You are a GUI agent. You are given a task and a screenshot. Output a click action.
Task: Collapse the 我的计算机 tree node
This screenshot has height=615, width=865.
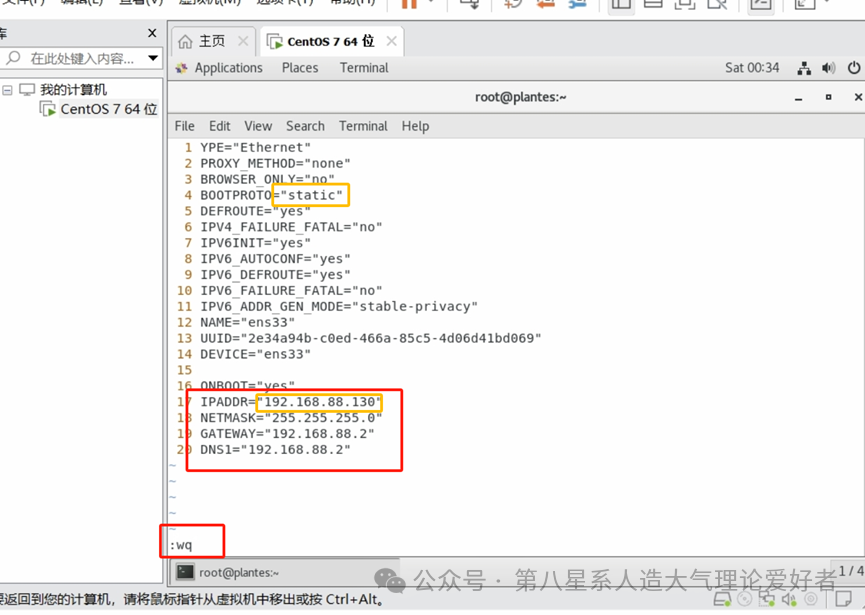[x=8, y=90]
